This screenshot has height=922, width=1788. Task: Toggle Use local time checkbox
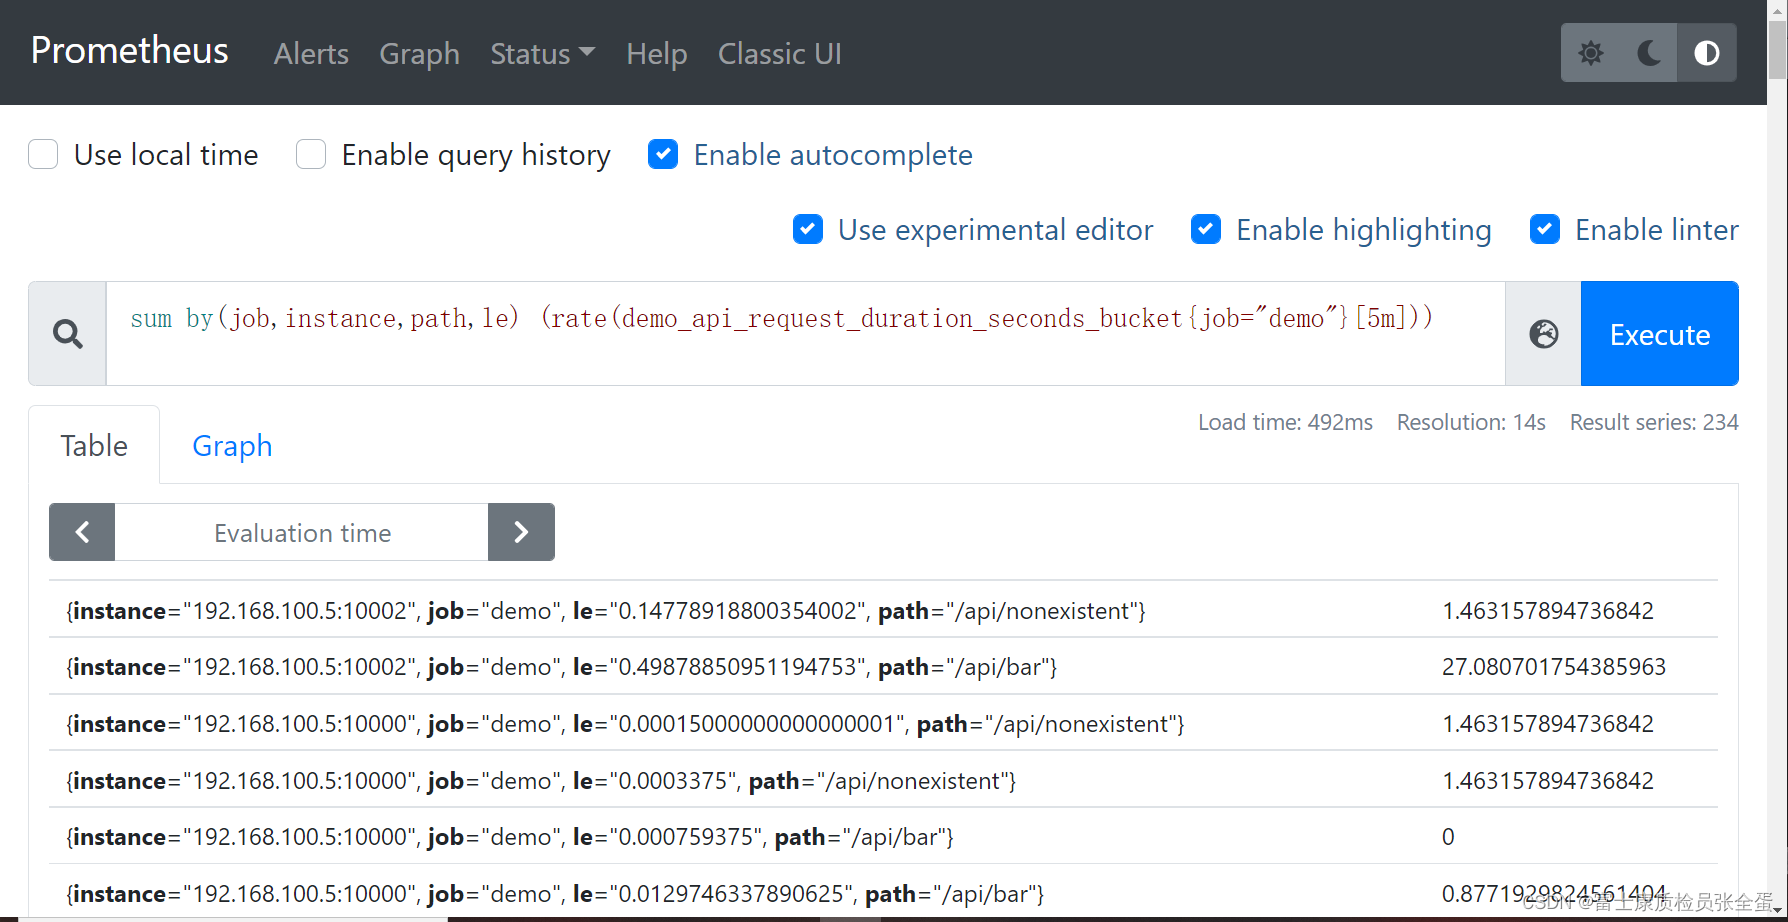pyautogui.click(x=43, y=155)
